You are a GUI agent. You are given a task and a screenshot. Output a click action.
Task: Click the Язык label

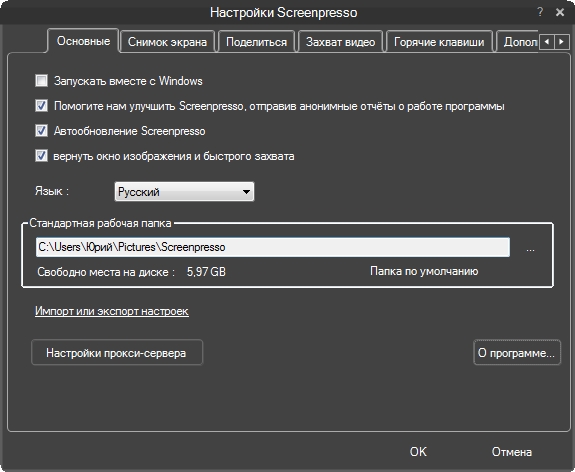click(52, 191)
